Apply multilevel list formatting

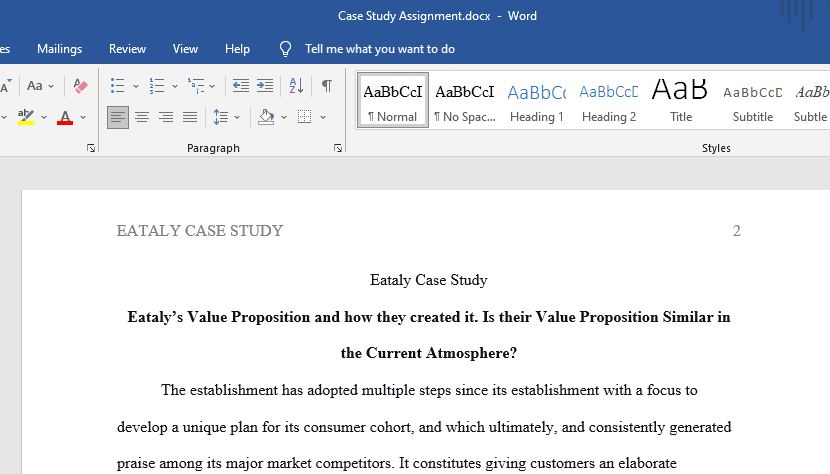click(196, 85)
